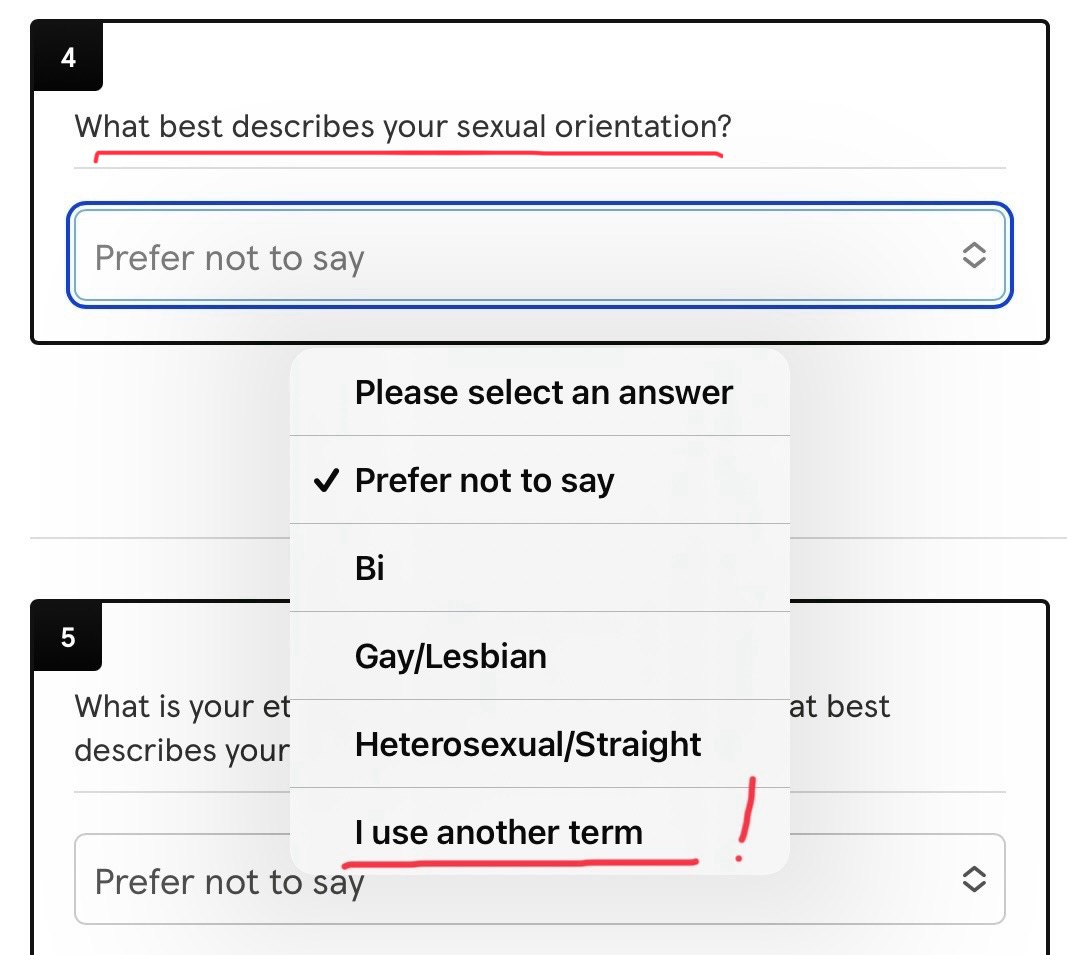Screen dimensions: 1067x955
Task: Click the up-down chevron in question 4's dropdown
Action: pyautogui.click(x=974, y=255)
